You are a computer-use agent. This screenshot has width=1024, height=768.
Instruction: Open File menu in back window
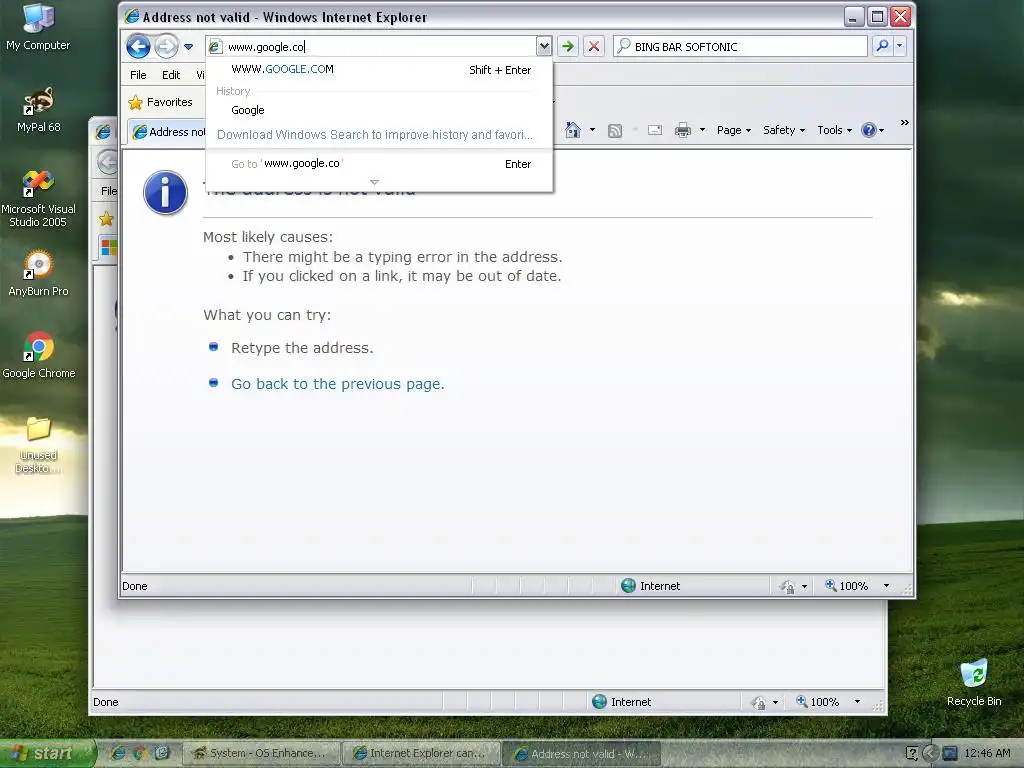108,191
